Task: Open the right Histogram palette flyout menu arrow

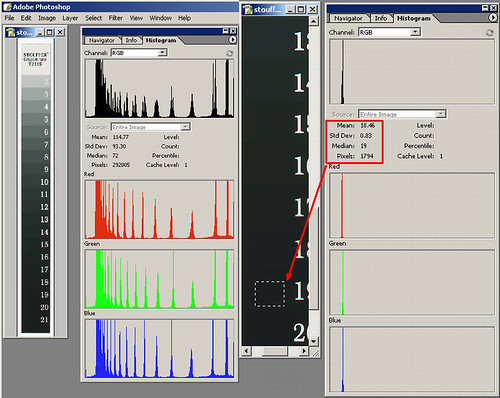Action: [493, 18]
